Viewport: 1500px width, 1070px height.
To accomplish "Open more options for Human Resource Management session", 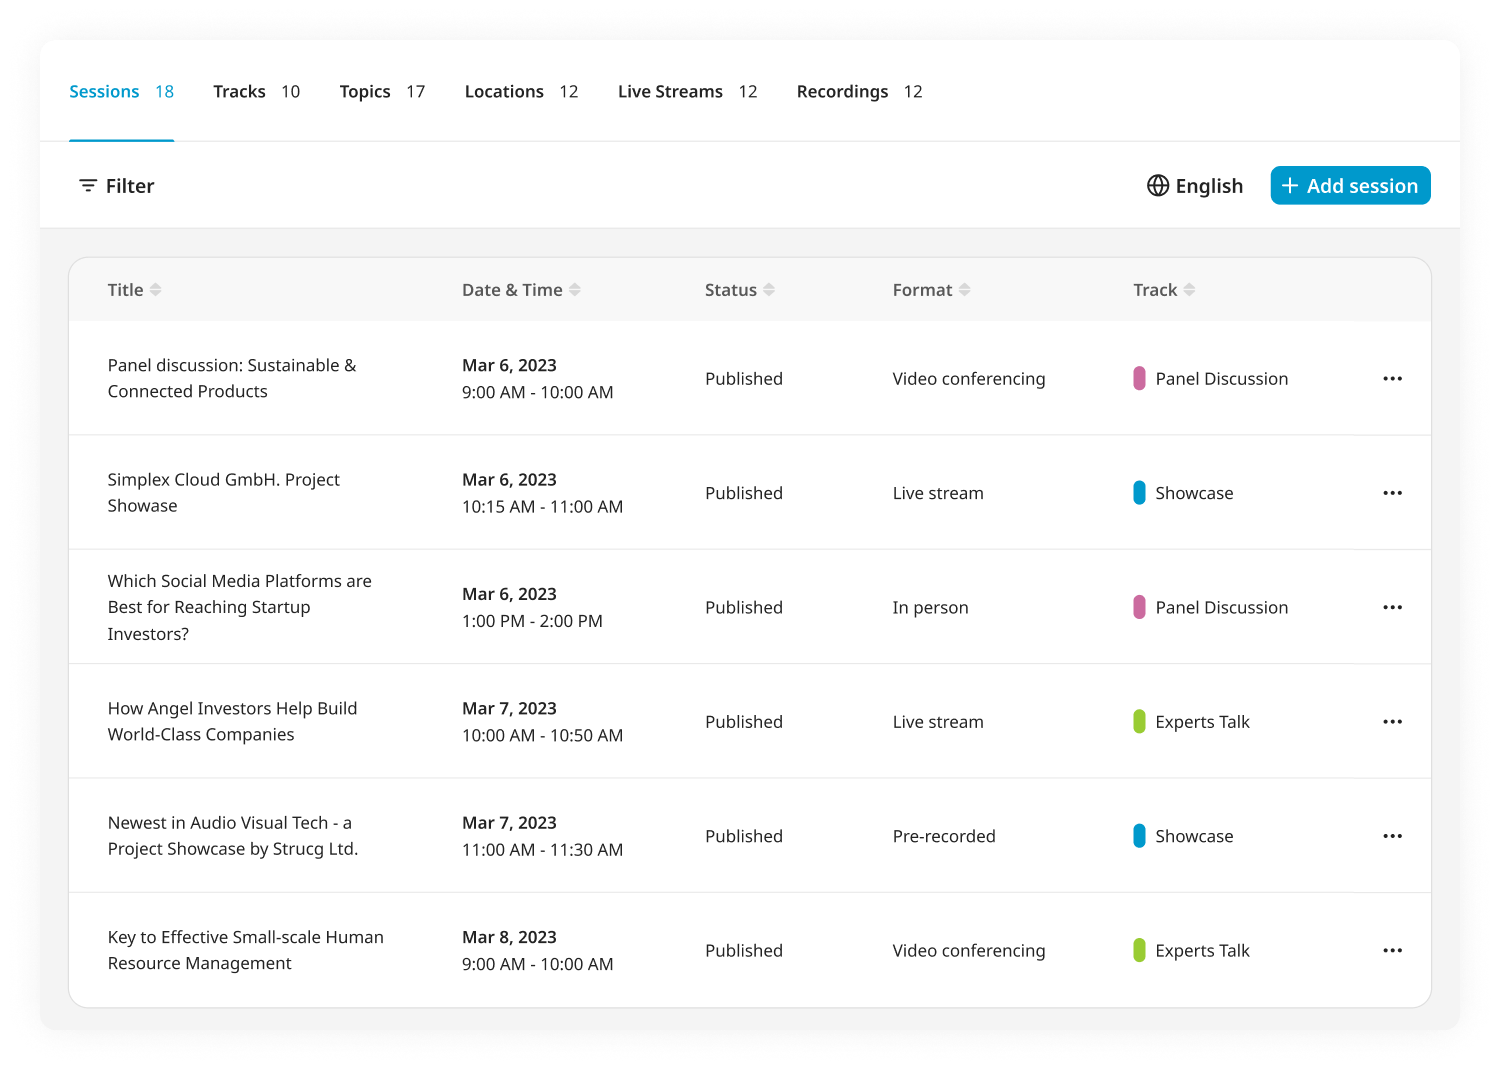I will pyautogui.click(x=1392, y=950).
